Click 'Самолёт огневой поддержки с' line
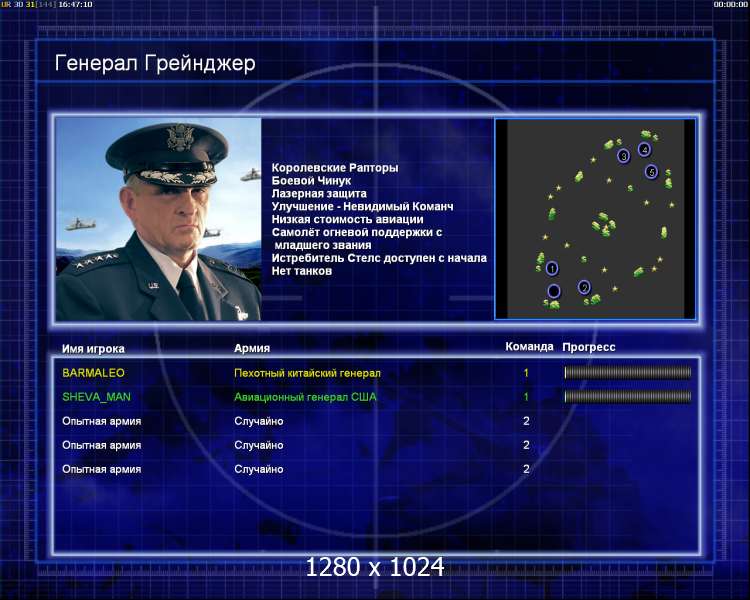The width and height of the screenshot is (750, 600). [x=357, y=233]
